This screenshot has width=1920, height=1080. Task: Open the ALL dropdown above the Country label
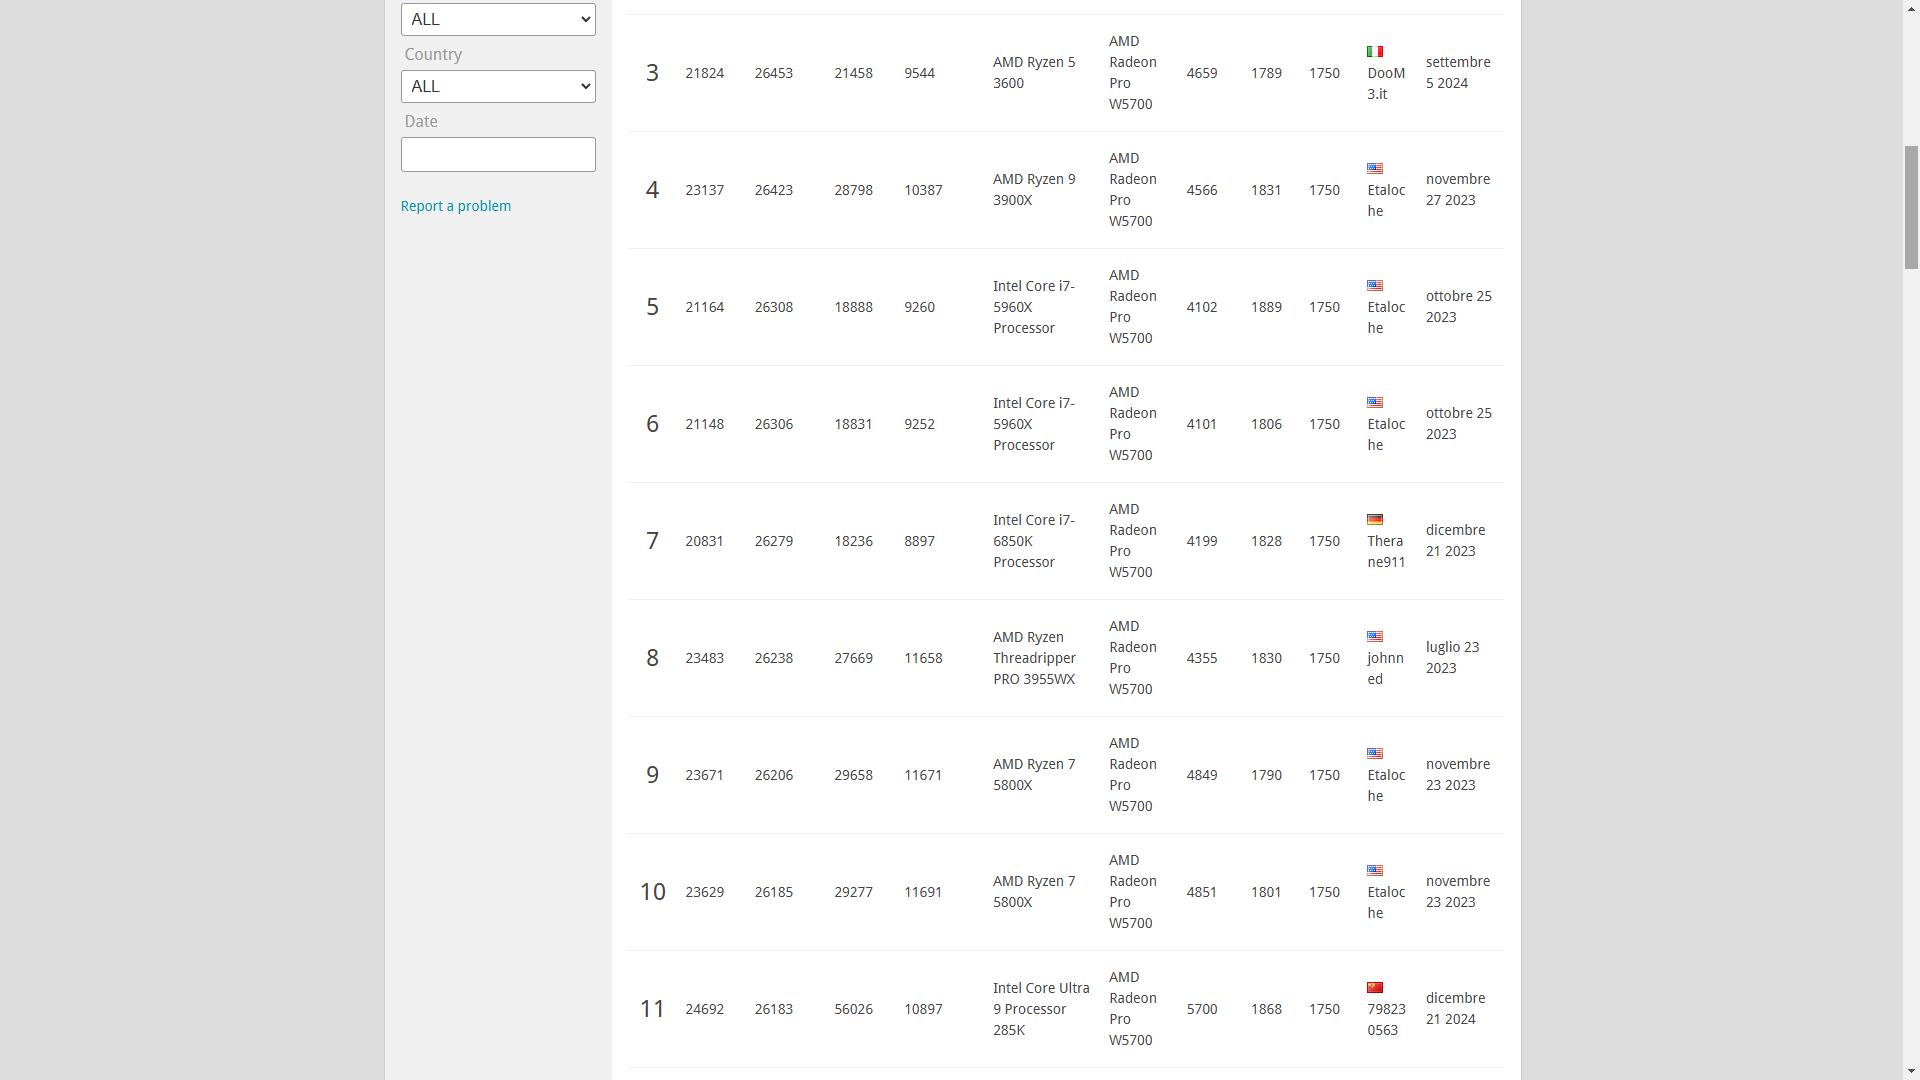[x=498, y=19]
